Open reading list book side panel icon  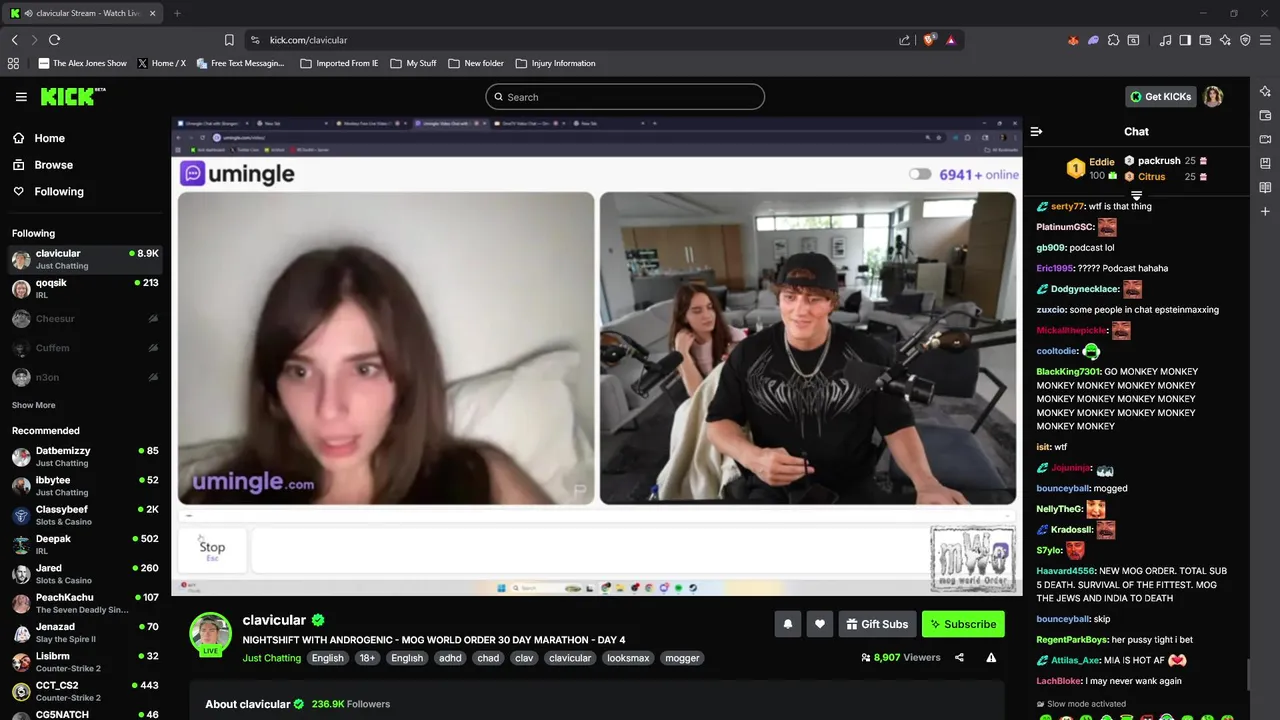(x=1265, y=187)
